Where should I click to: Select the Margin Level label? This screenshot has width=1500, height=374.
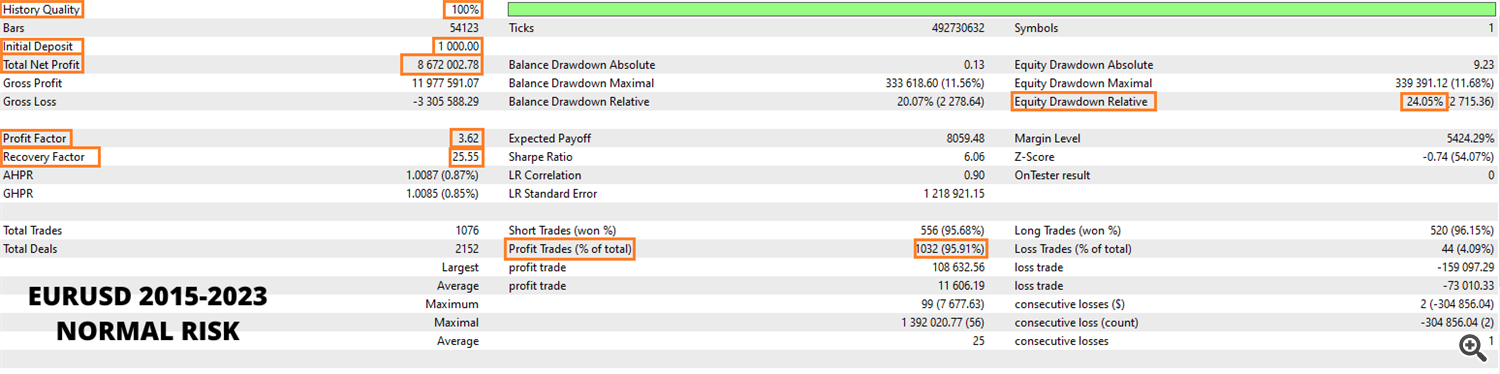pos(1049,139)
